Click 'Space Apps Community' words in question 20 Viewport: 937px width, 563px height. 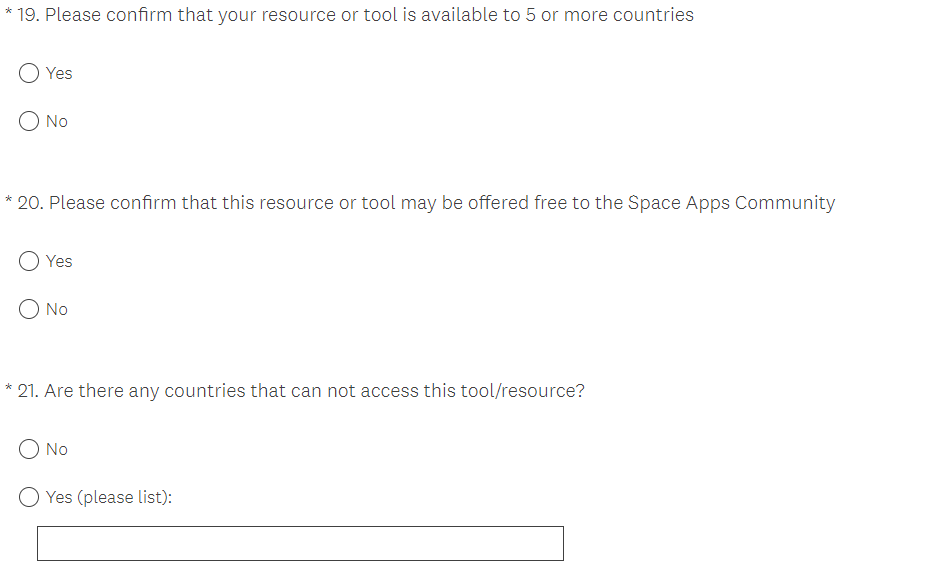[731, 203]
